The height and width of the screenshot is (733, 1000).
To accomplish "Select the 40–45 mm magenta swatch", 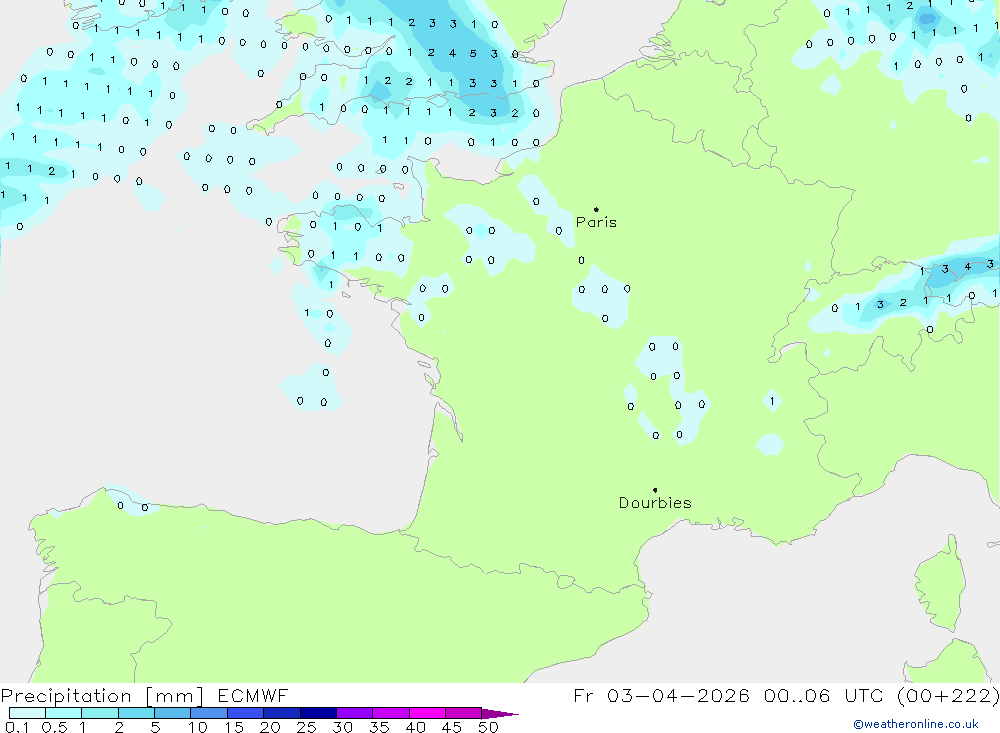I will [427, 713].
